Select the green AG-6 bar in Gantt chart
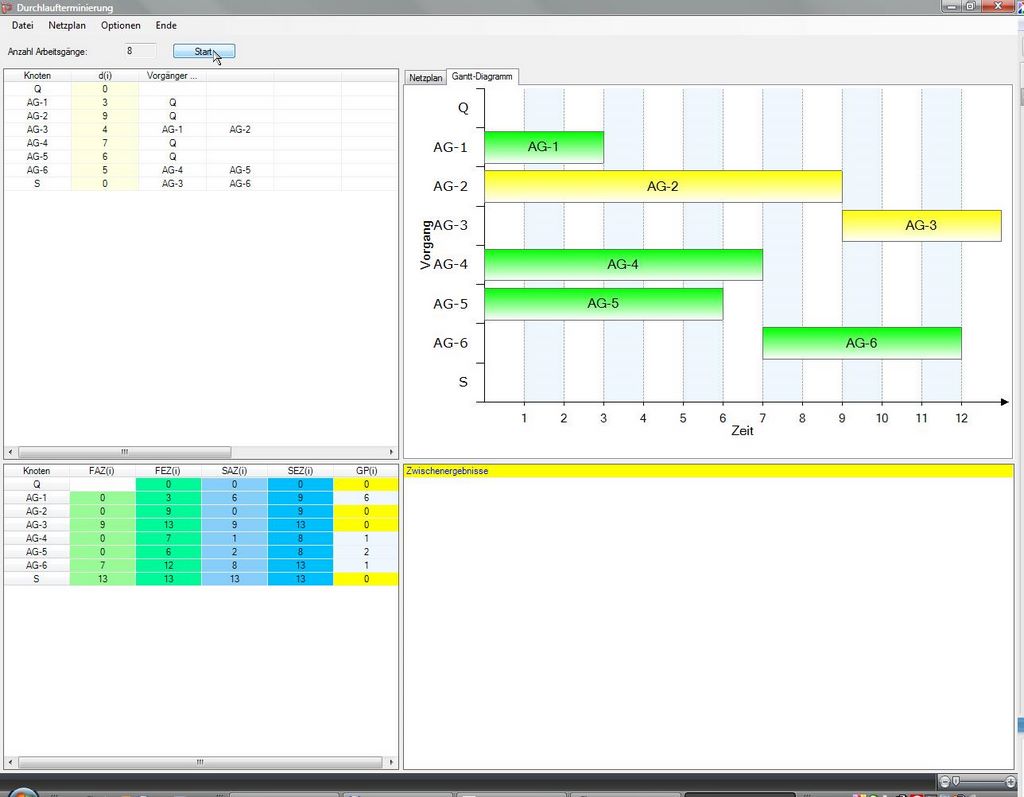This screenshot has width=1024, height=797. pyautogui.click(x=861, y=343)
